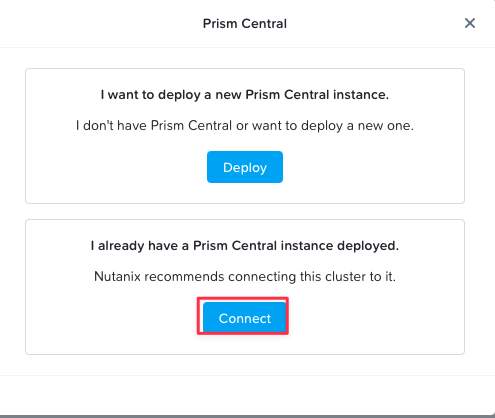
Task: Click the 'I don't have Prism Central' description
Action: [x=245, y=126]
